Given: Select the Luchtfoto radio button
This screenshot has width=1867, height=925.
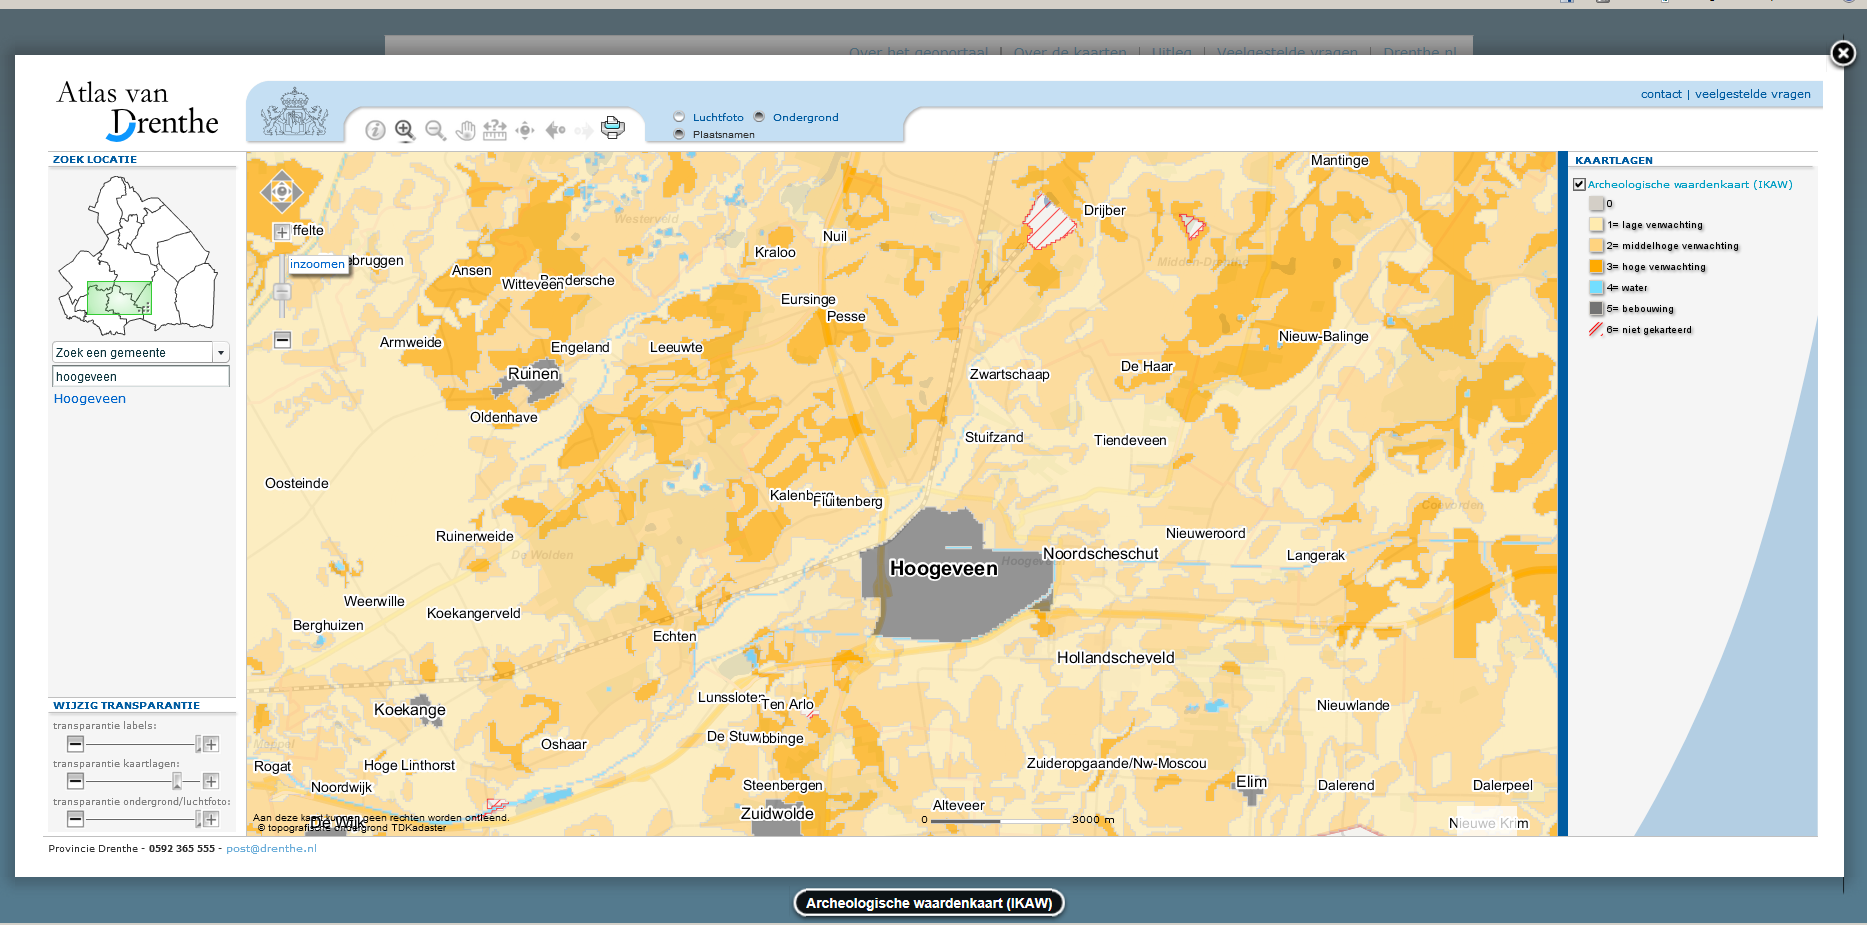Looking at the screenshot, I should [679, 117].
